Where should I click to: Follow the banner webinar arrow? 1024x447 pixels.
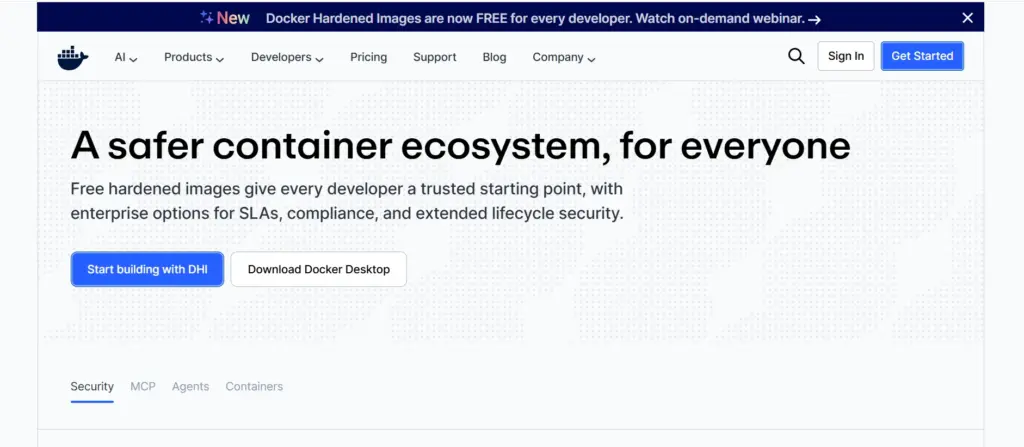tap(814, 20)
